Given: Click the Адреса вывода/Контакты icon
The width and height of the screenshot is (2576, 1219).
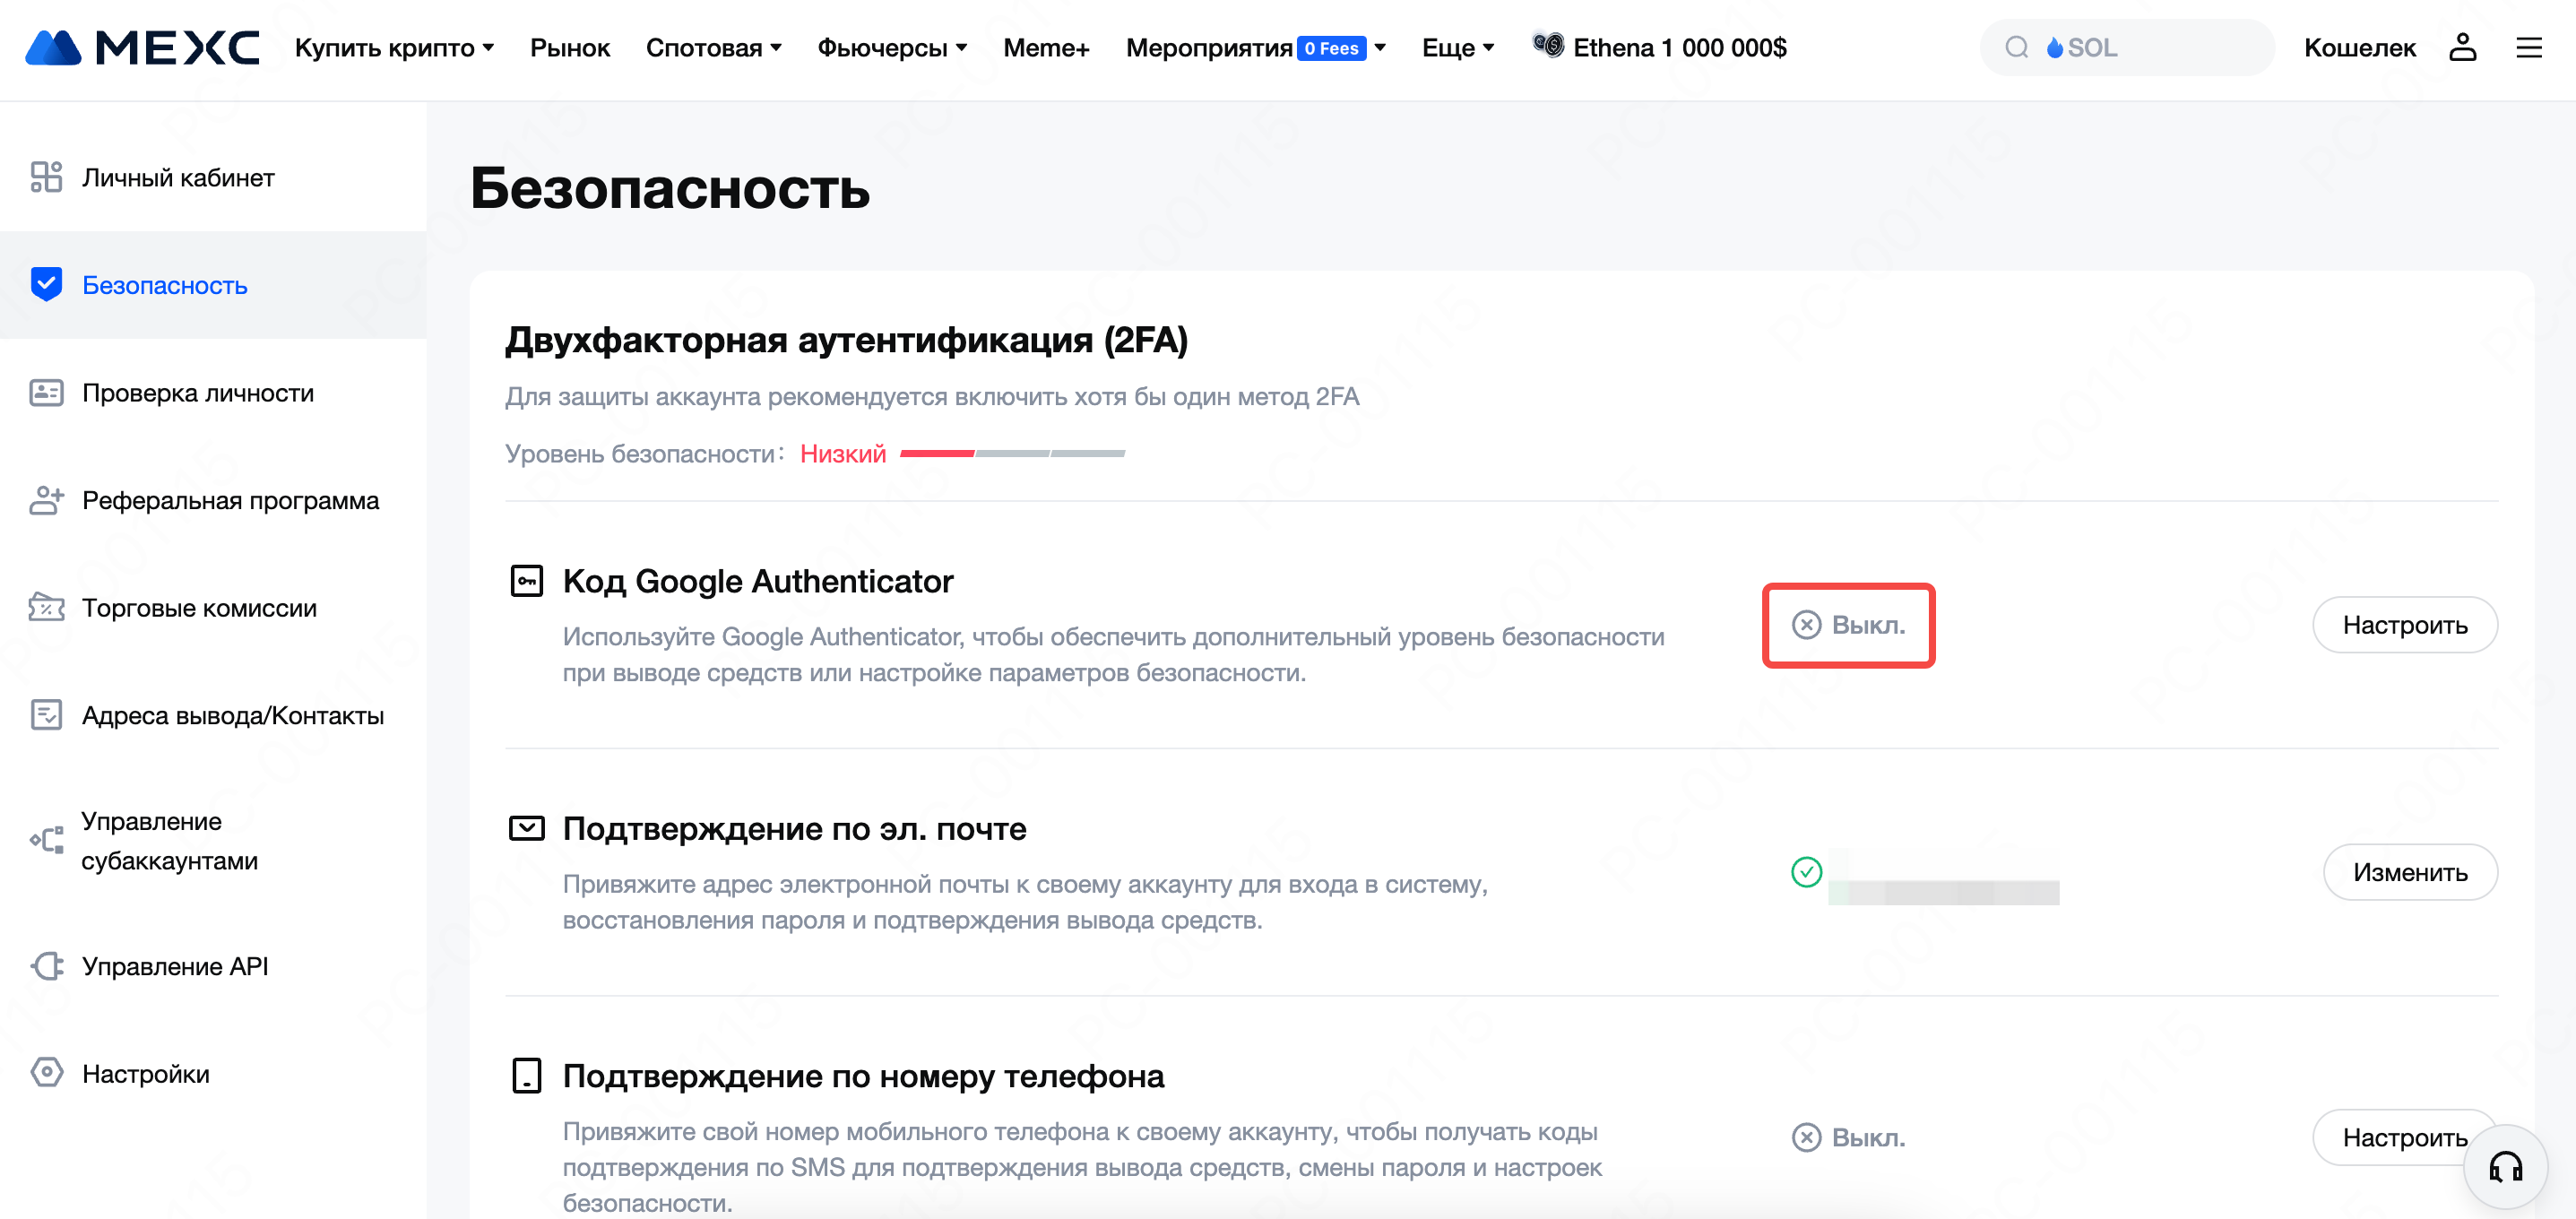Looking at the screenshot, I should (46, 715).
